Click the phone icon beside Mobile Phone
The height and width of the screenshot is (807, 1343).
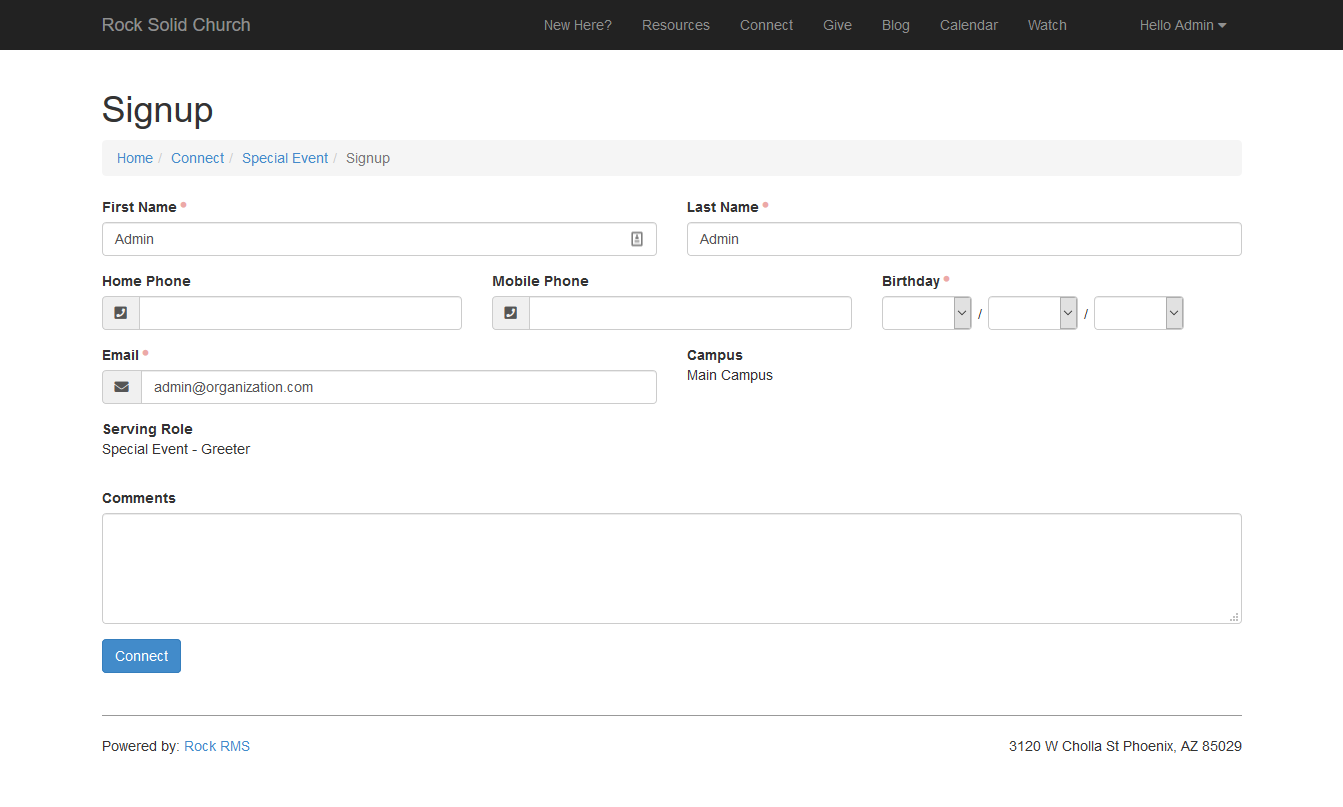tap(510, 312)
